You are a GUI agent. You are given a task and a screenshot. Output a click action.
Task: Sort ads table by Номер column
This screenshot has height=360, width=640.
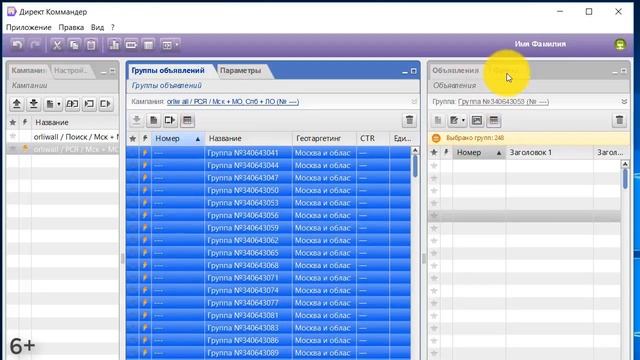click(479, 152)
